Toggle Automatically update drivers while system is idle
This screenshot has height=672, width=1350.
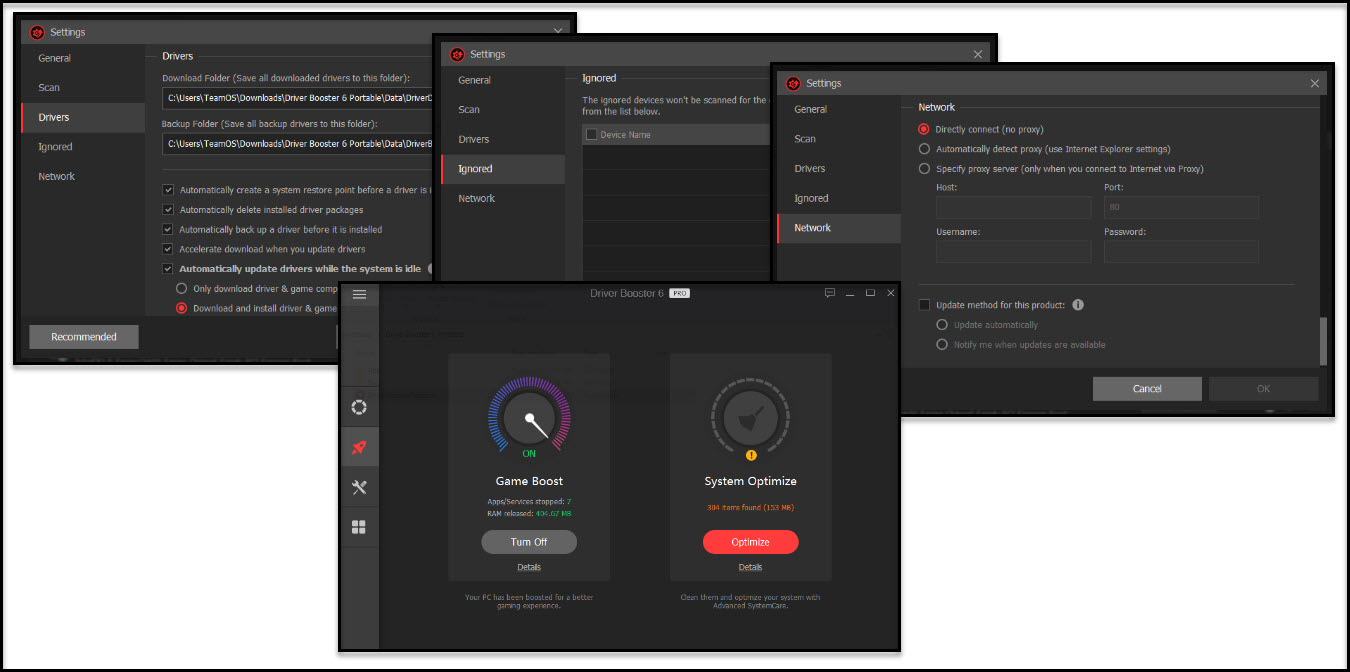168,269
